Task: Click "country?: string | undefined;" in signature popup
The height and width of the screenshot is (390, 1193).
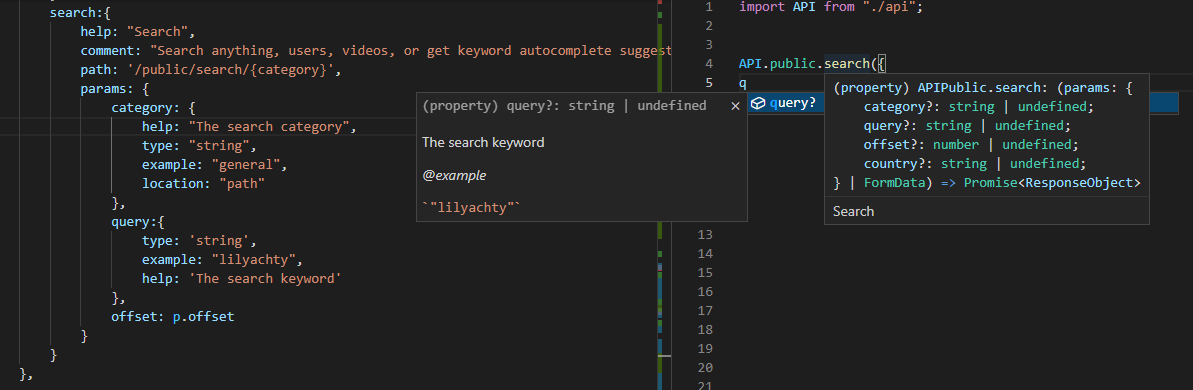Action: click(x=975, y=164)
